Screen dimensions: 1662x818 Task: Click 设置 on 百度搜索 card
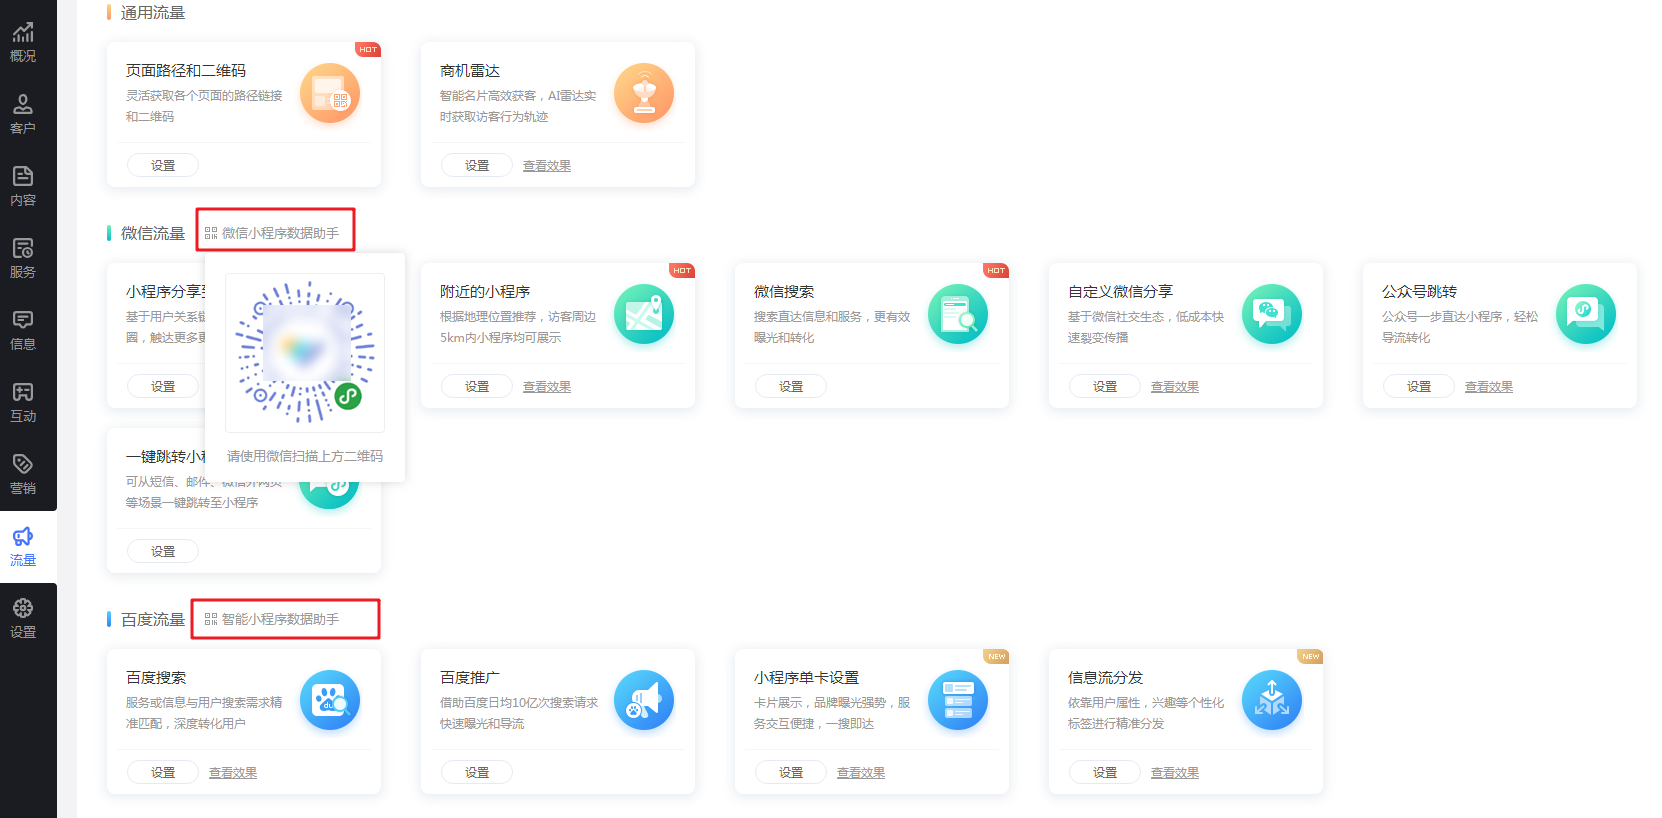pos(163,772)
